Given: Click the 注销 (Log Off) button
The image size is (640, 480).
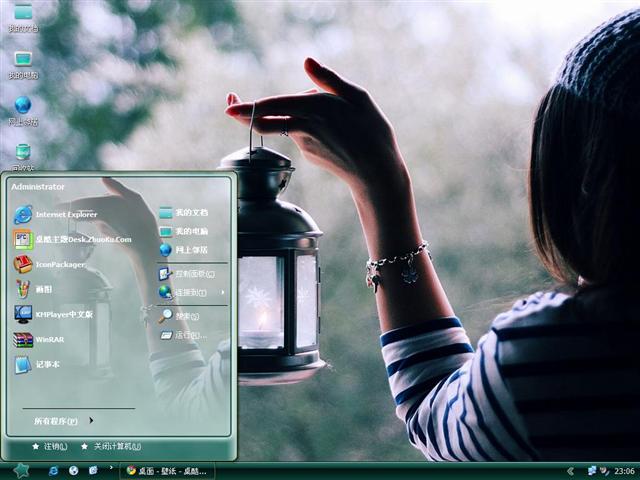Looking at the screenshot, I should point(48,446).
